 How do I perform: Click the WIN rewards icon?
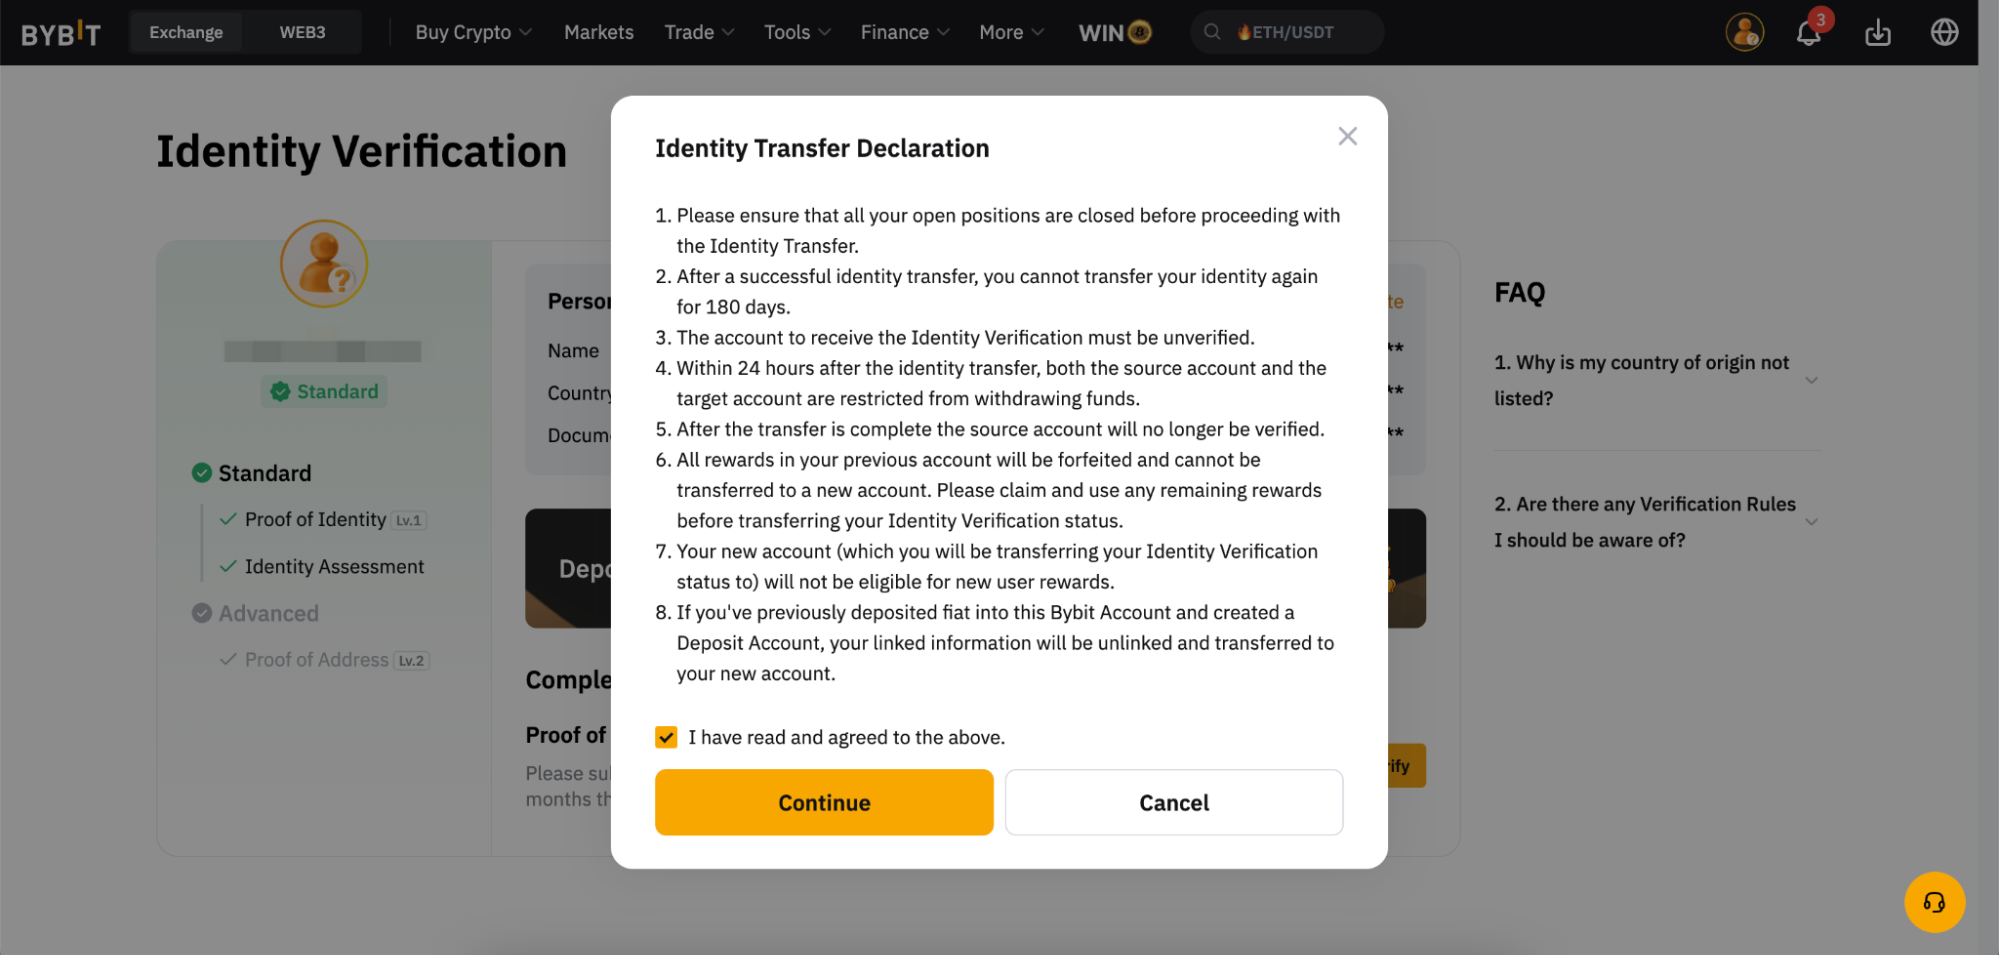pyautogui.click(x=1114, y=32)
